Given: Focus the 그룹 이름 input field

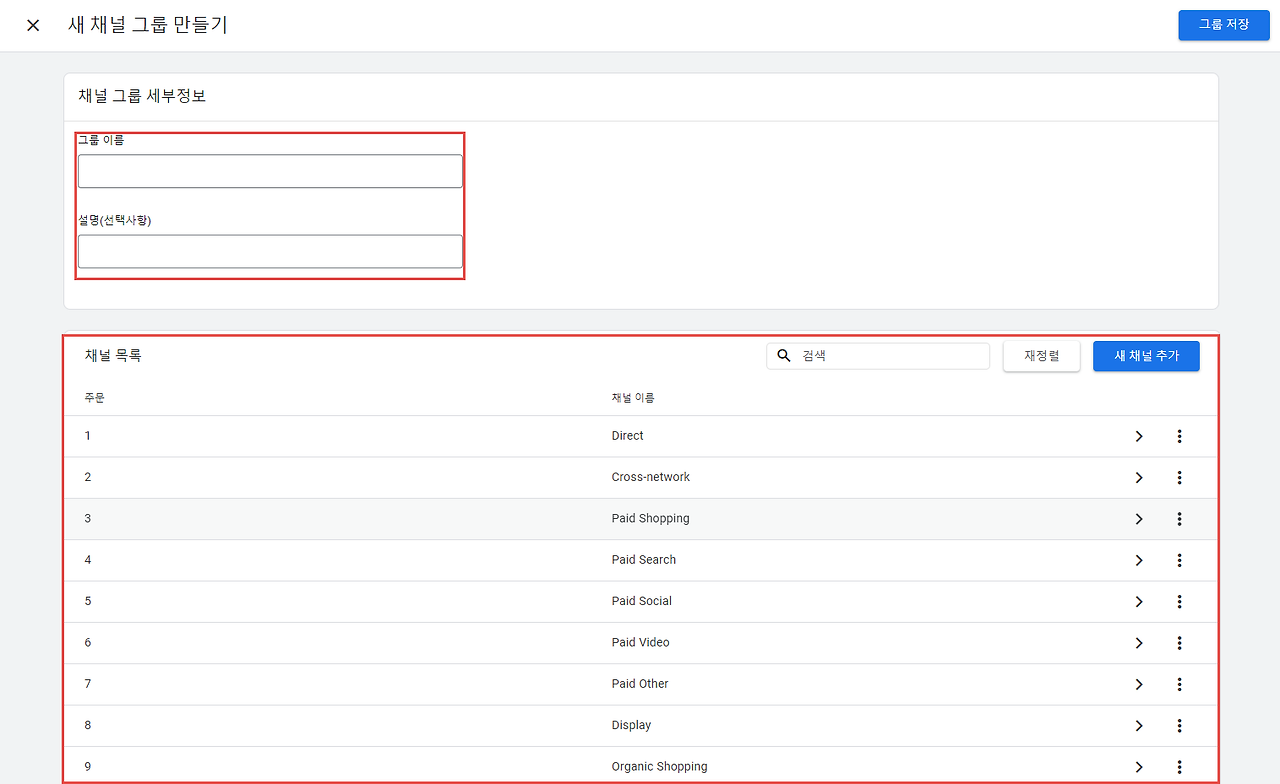Looking at the screenshot, I should point(270,171).
